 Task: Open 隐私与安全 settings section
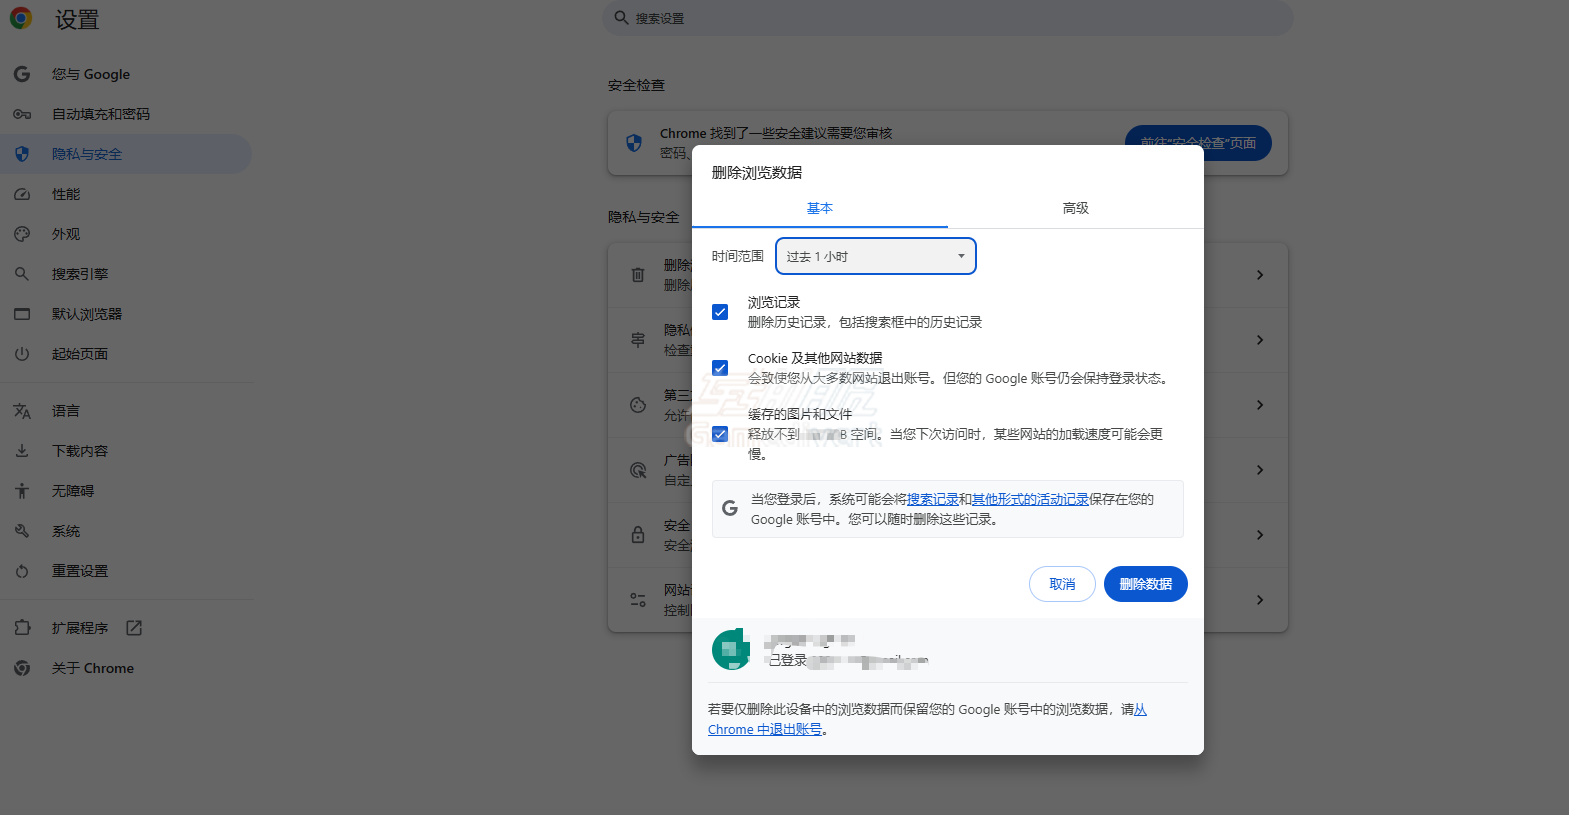[126, 154]
